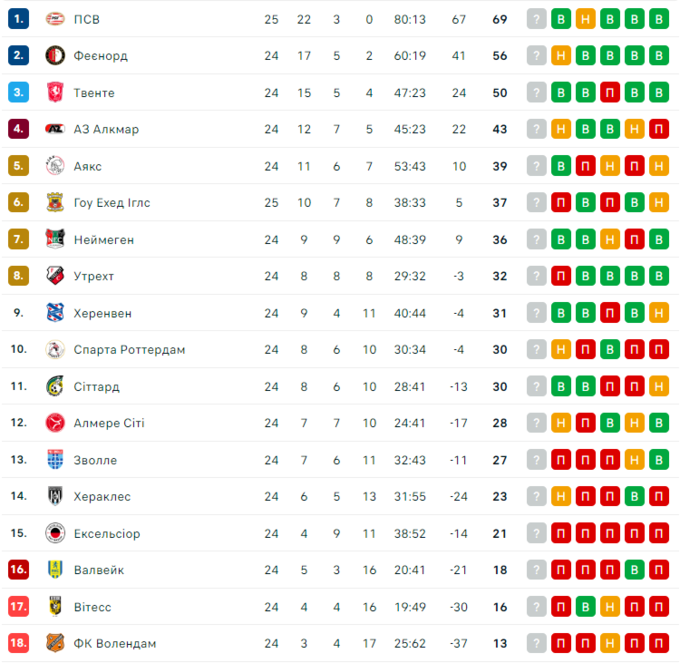Open the Ексельсіор team link
The image size is (680, 663).
107,533
